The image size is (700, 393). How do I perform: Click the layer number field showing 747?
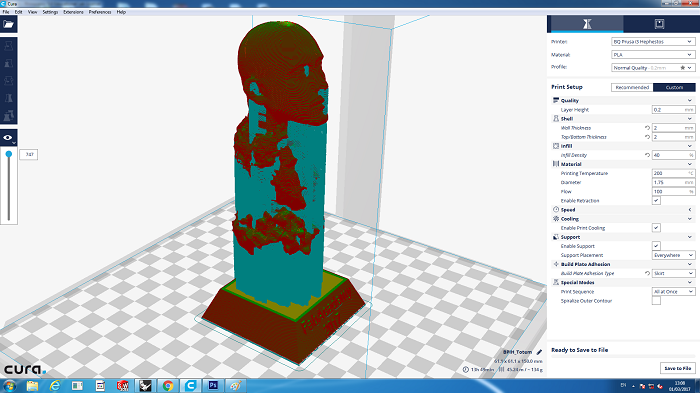click(x=29, y=155)
